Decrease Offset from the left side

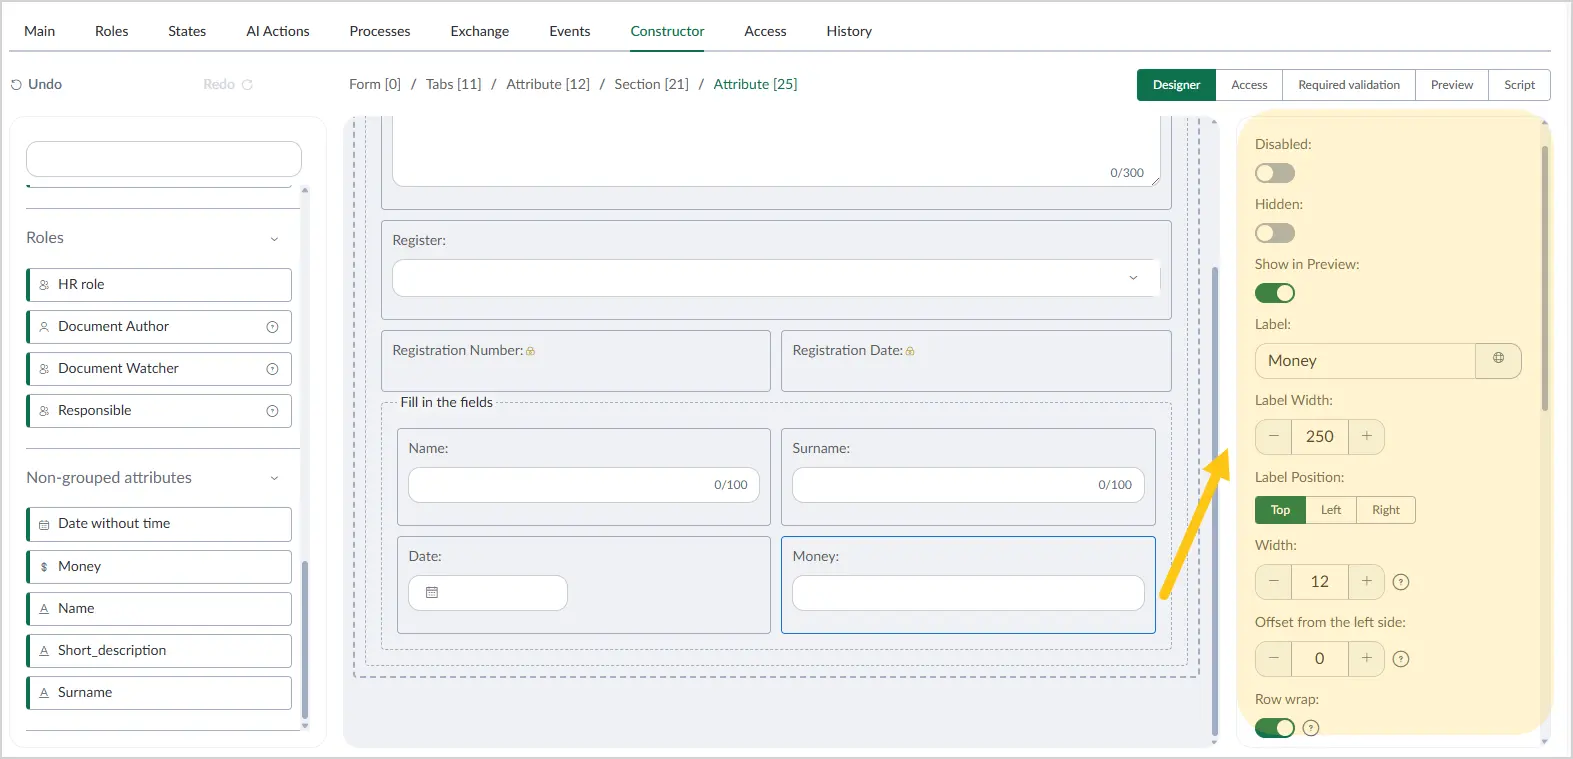pos(1273,659)
